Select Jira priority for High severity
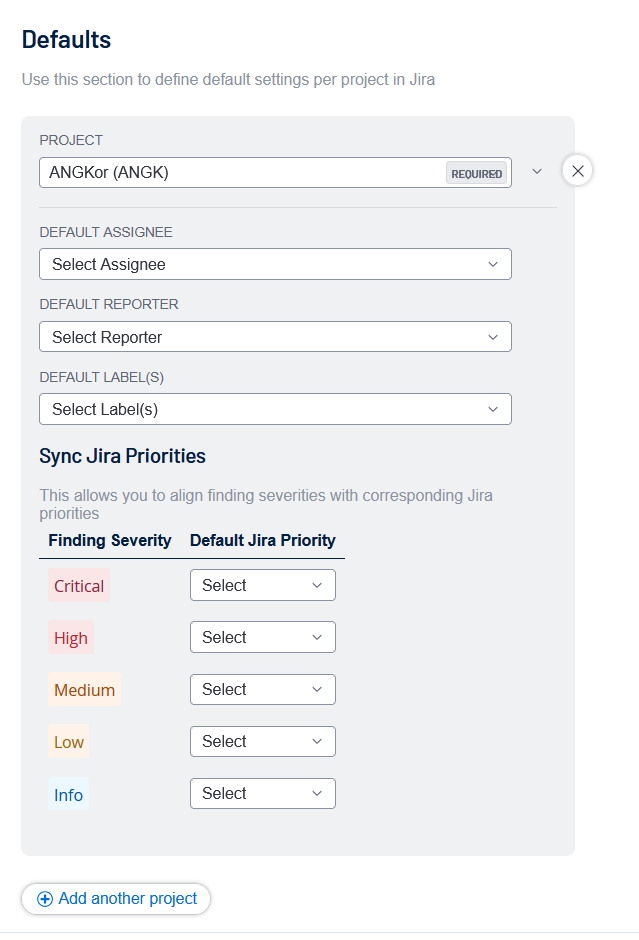 coord(262,638)
